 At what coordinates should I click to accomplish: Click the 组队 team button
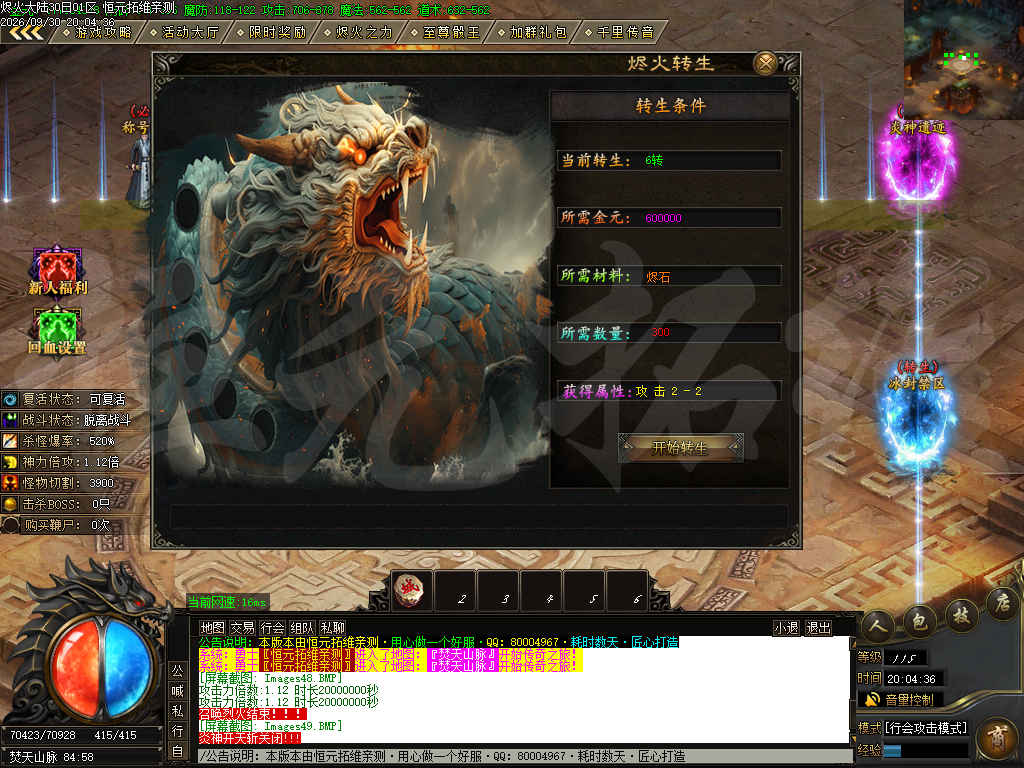pos(302,628)
